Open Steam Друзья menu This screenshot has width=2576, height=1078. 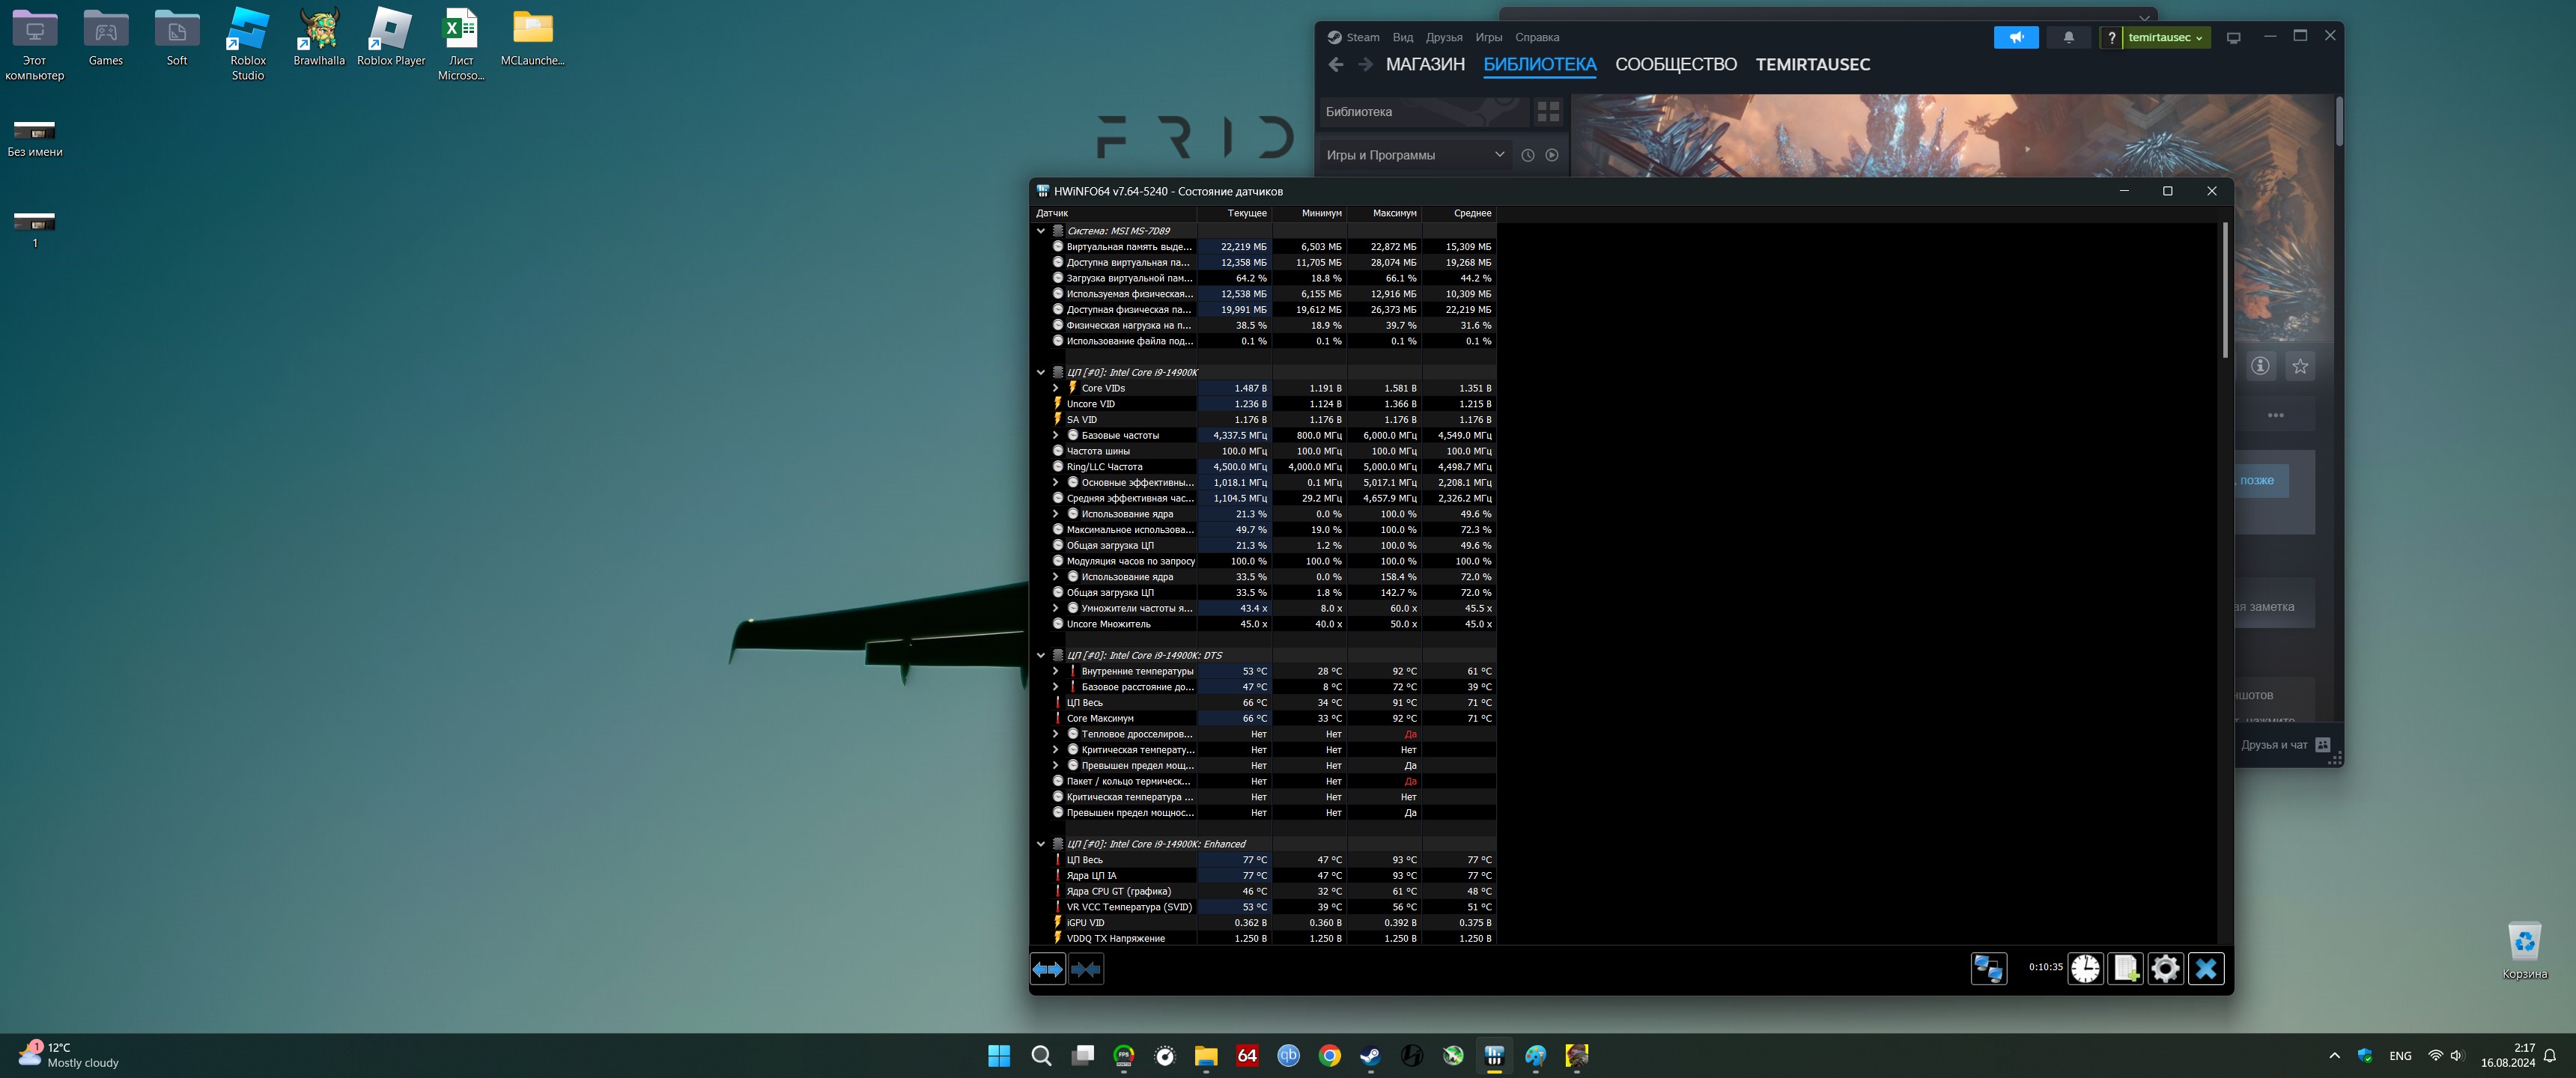1443,37
